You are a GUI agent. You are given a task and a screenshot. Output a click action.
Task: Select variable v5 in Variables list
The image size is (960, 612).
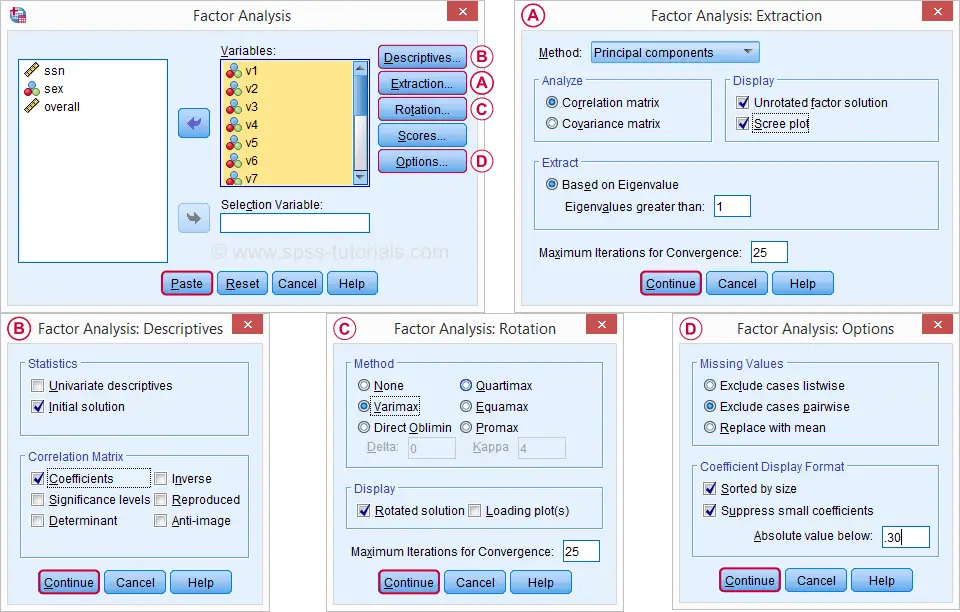pos(242,143)
